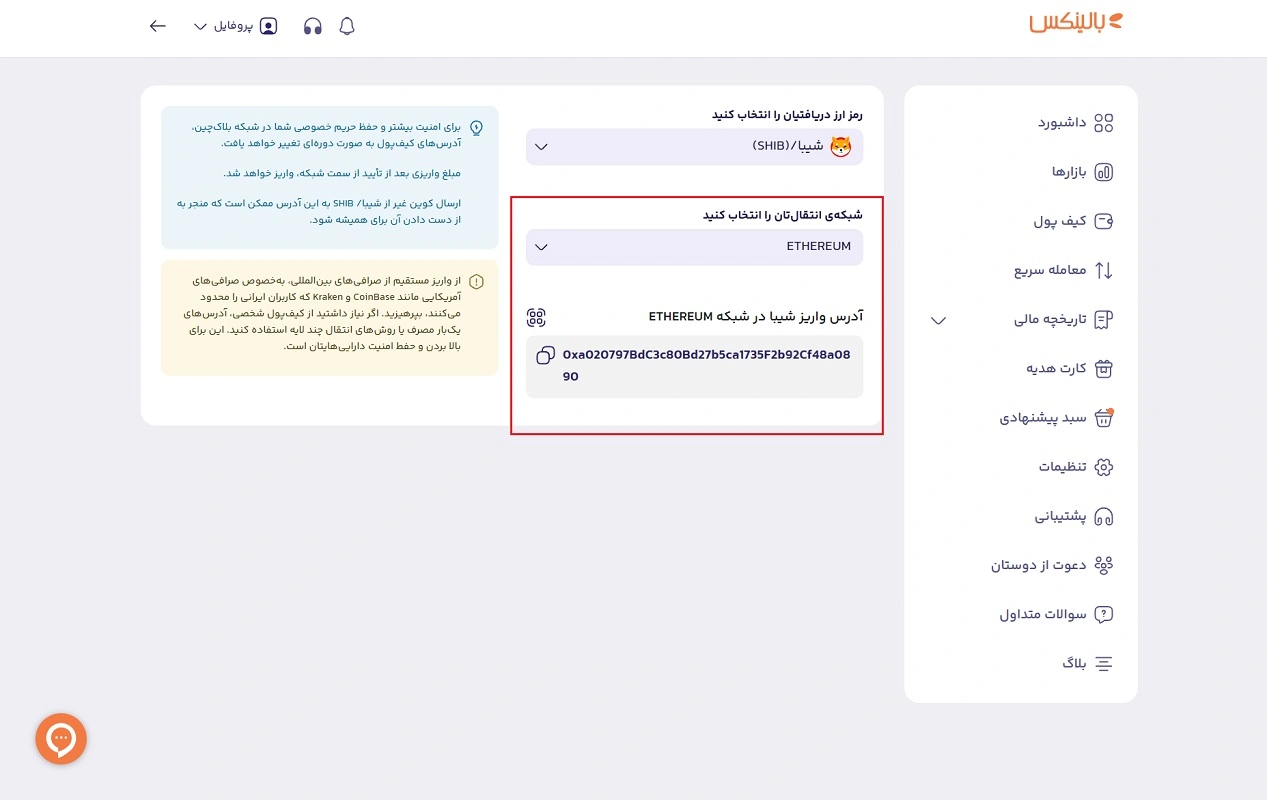Click the بازارها markets icon
The height and width of the screenshot is (800, 1267).
tap(1103, 172)
